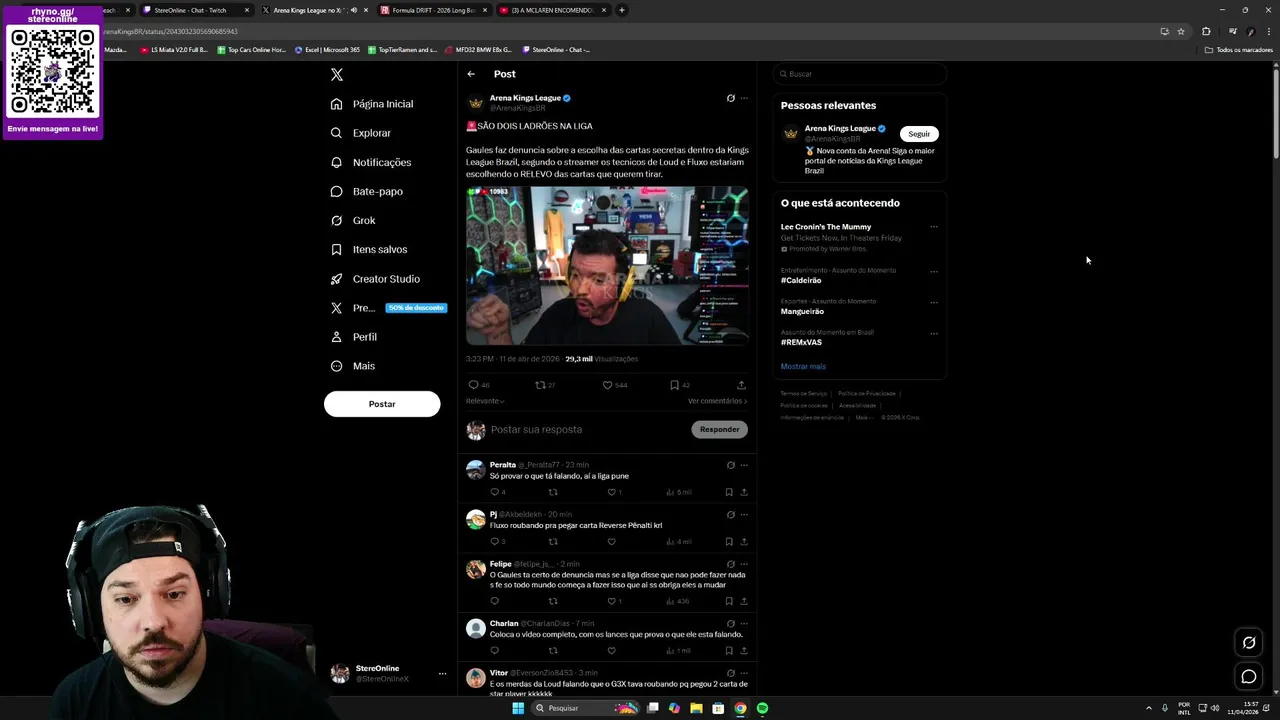Bookmark Pj's reply

click(x=729, y=542)
